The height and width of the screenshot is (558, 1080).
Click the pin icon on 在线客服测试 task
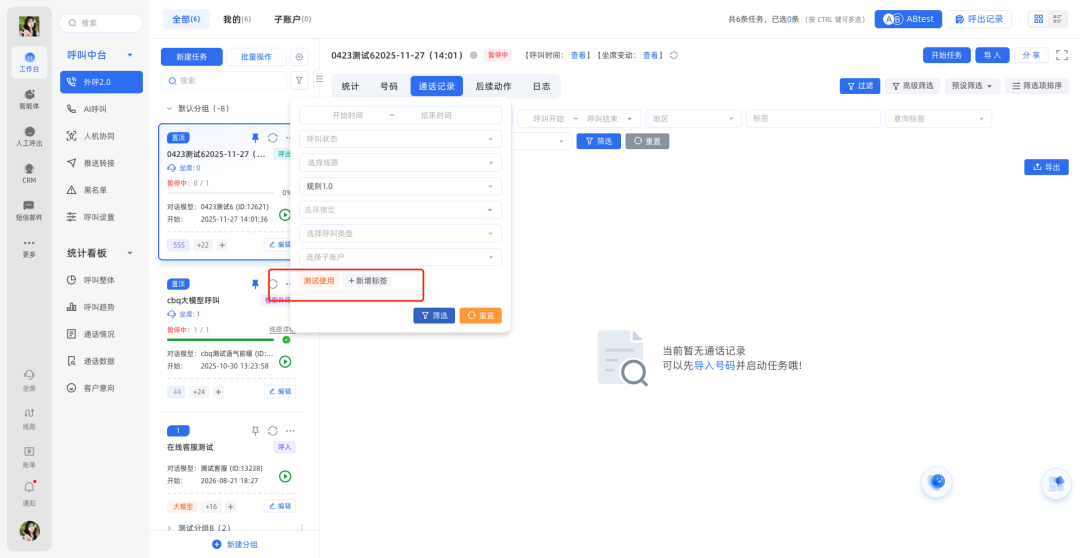pyautogui.click(x=255, y=431)
